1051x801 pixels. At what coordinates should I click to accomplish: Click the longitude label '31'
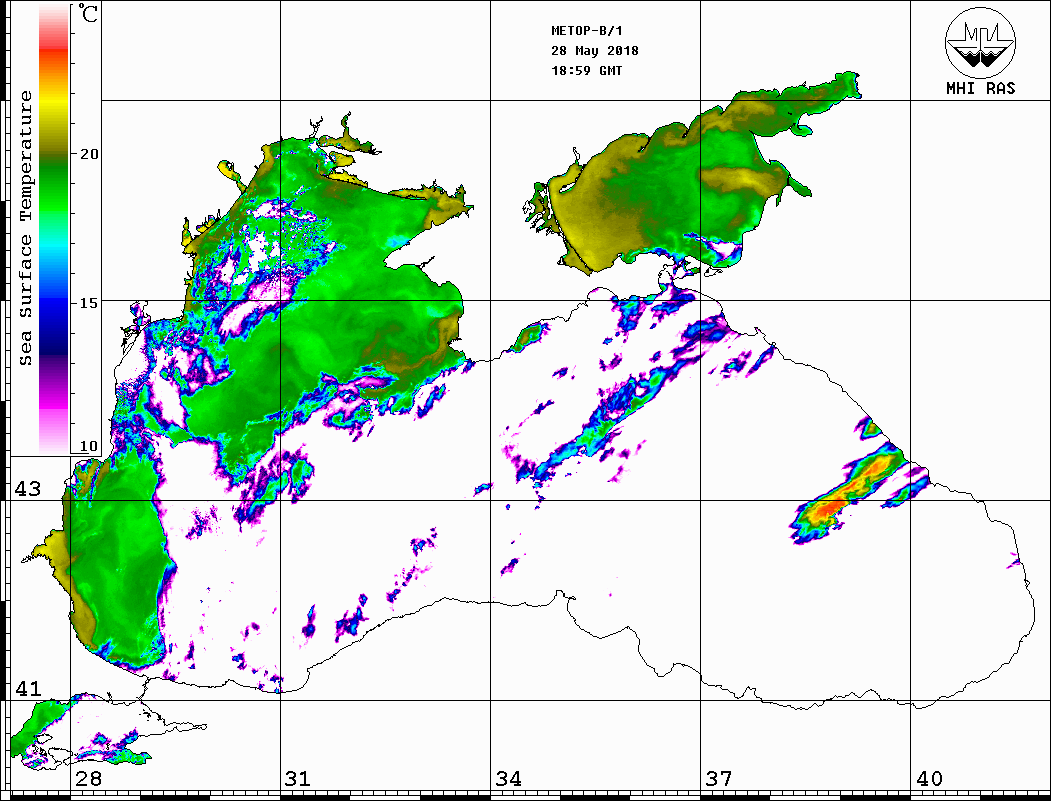[x=298, y=779]
